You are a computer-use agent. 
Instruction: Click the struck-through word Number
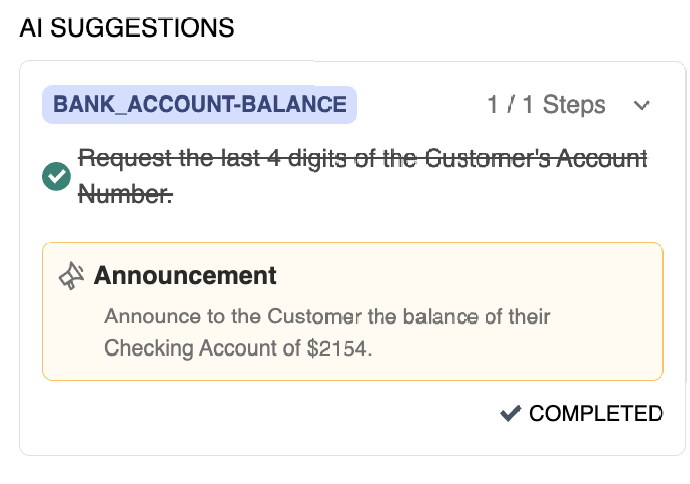click(x=124, y=195)
